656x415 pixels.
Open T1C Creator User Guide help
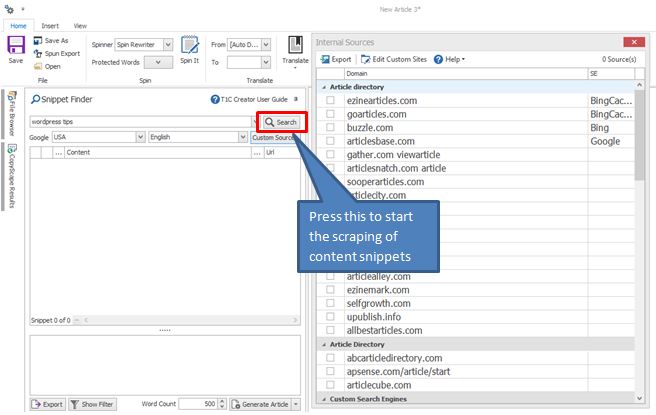point(249,100)
